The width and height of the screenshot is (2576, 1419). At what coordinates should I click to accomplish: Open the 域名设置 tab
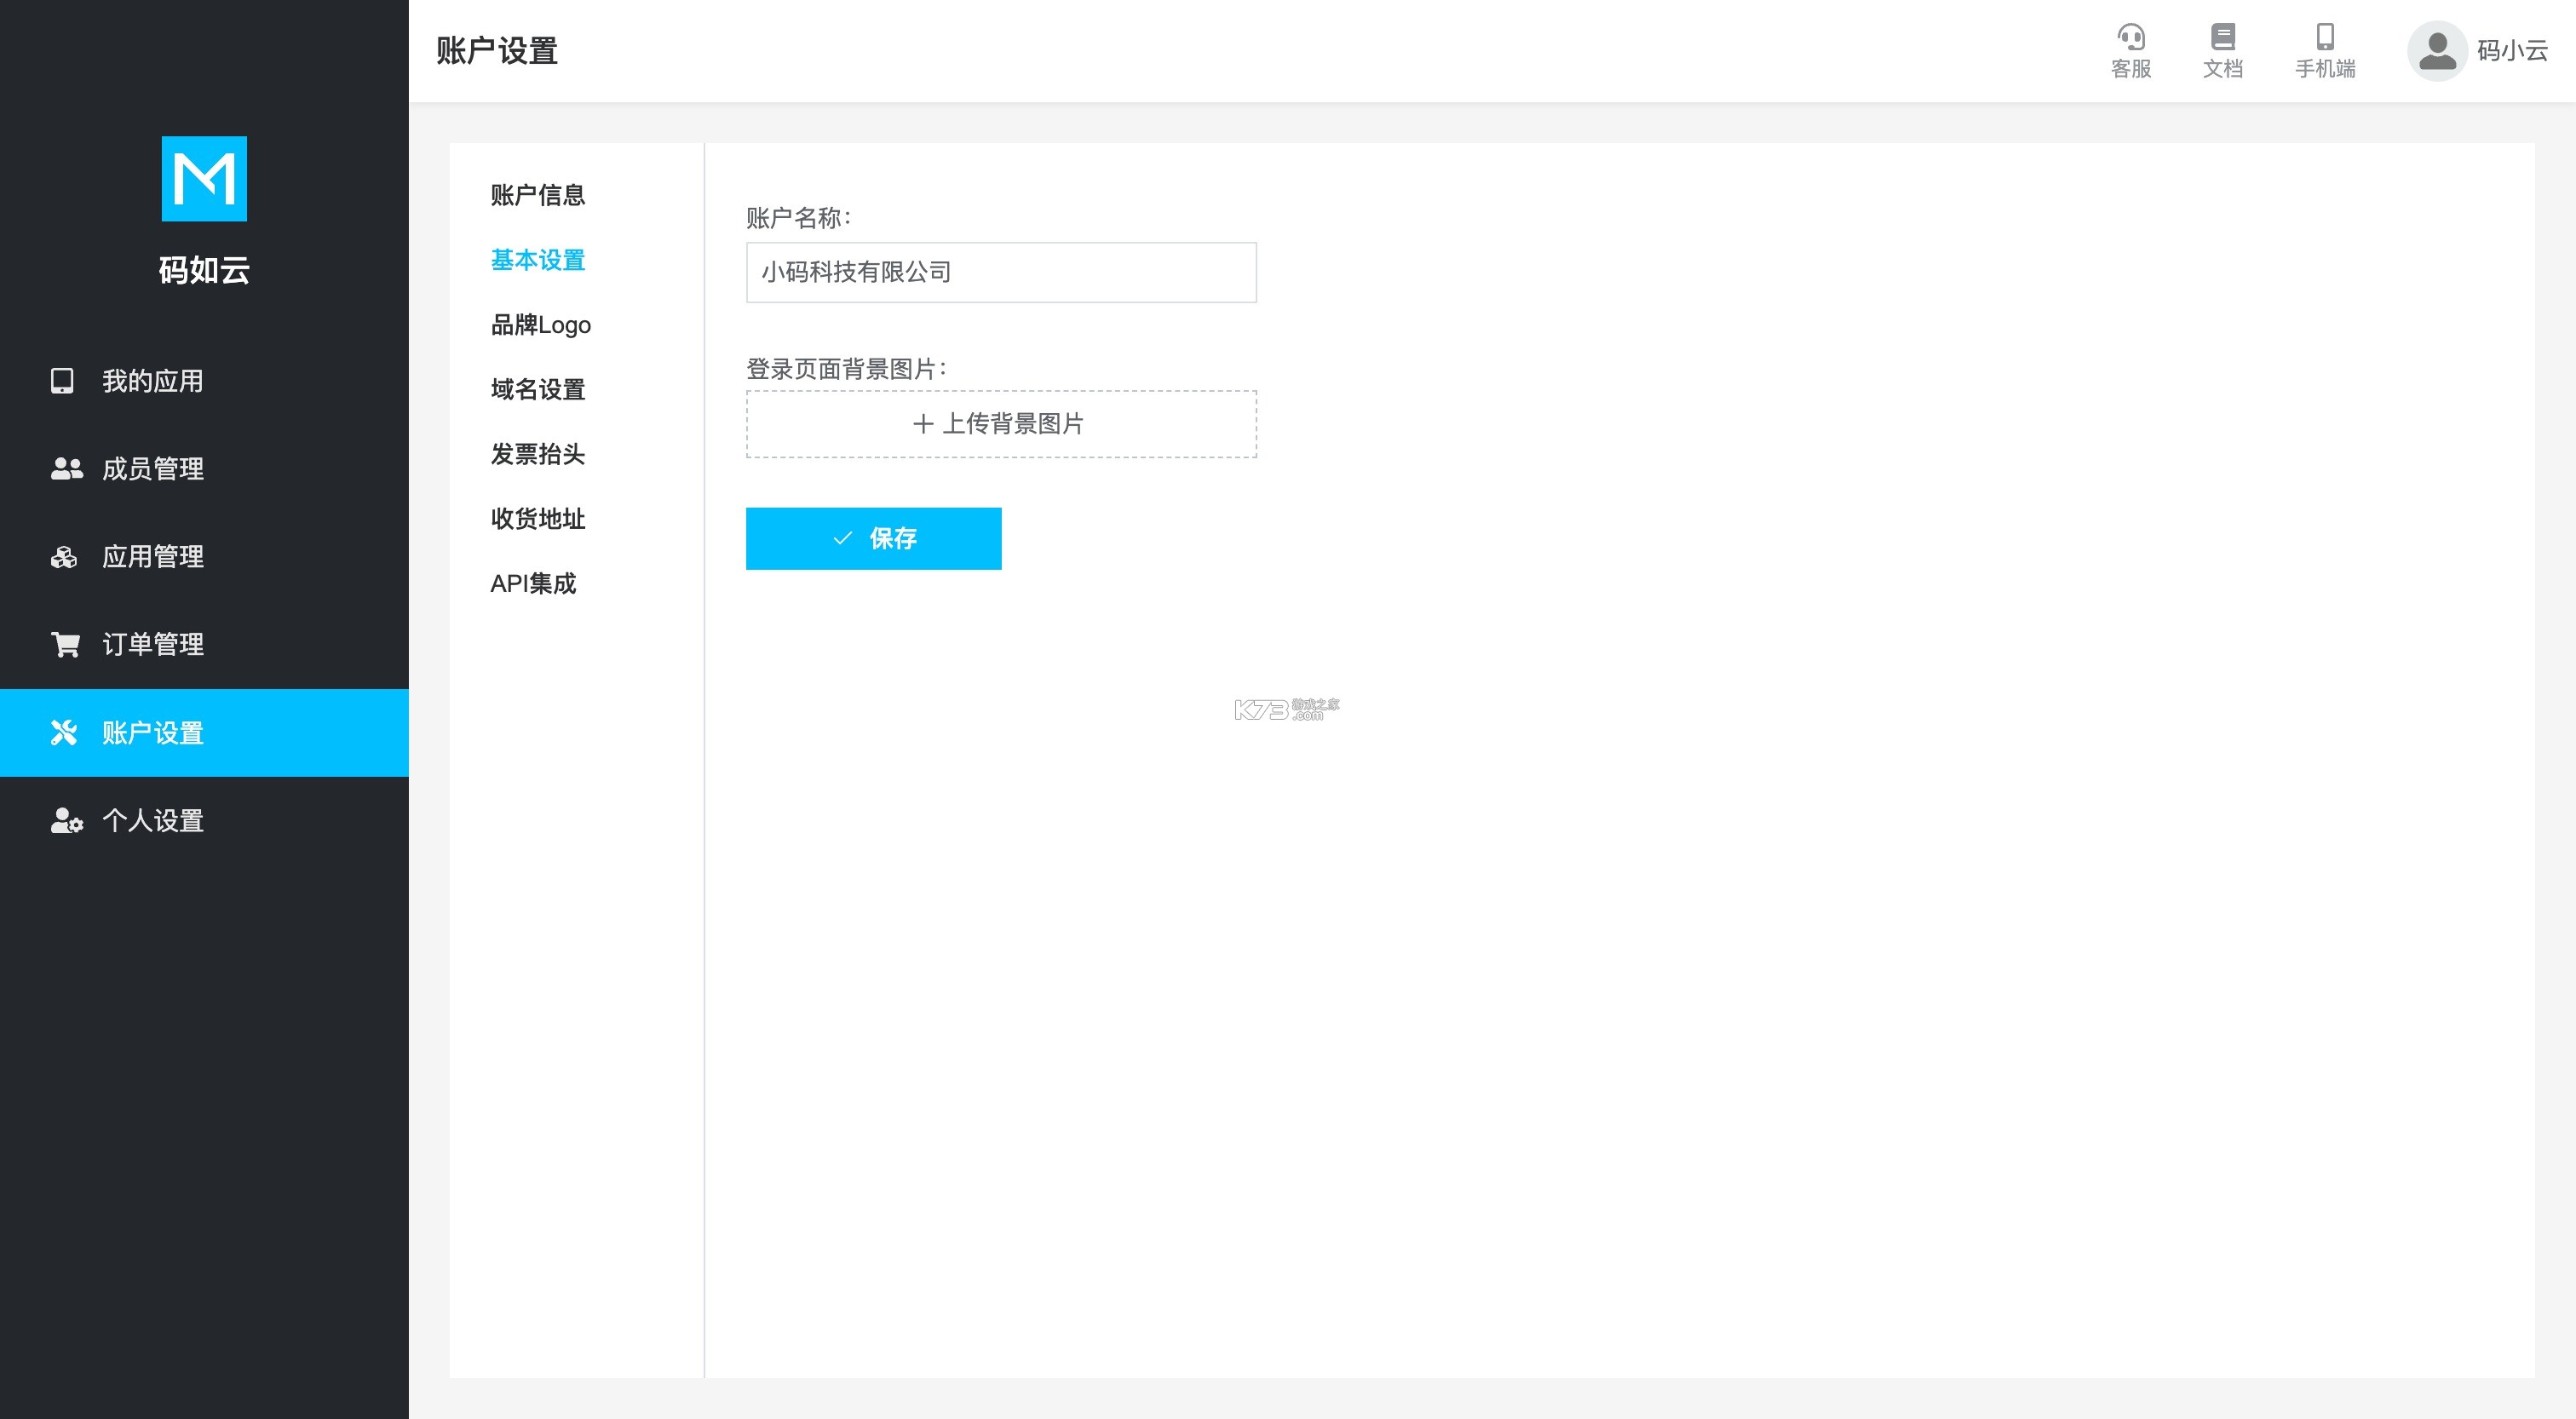tap(538, 389)
